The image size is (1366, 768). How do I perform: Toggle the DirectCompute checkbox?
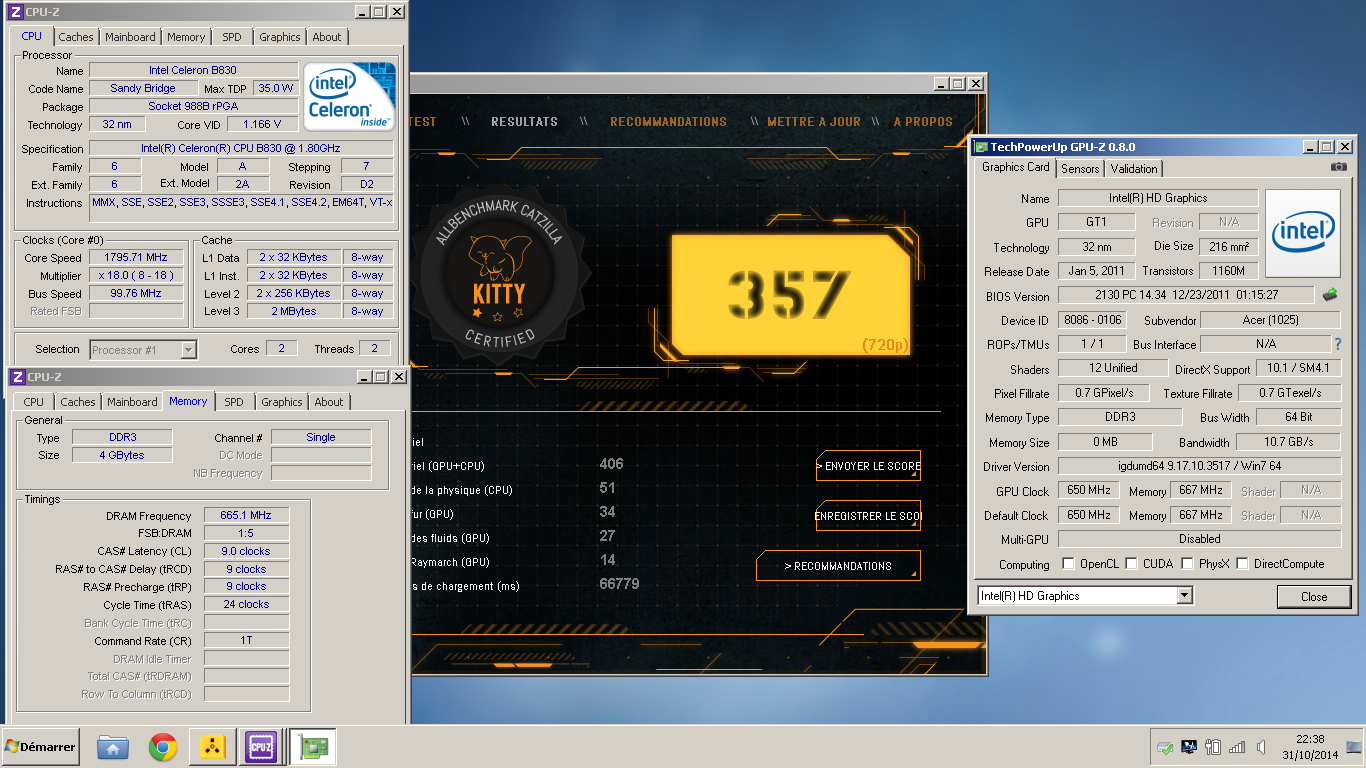click(x=1243, y=564)
